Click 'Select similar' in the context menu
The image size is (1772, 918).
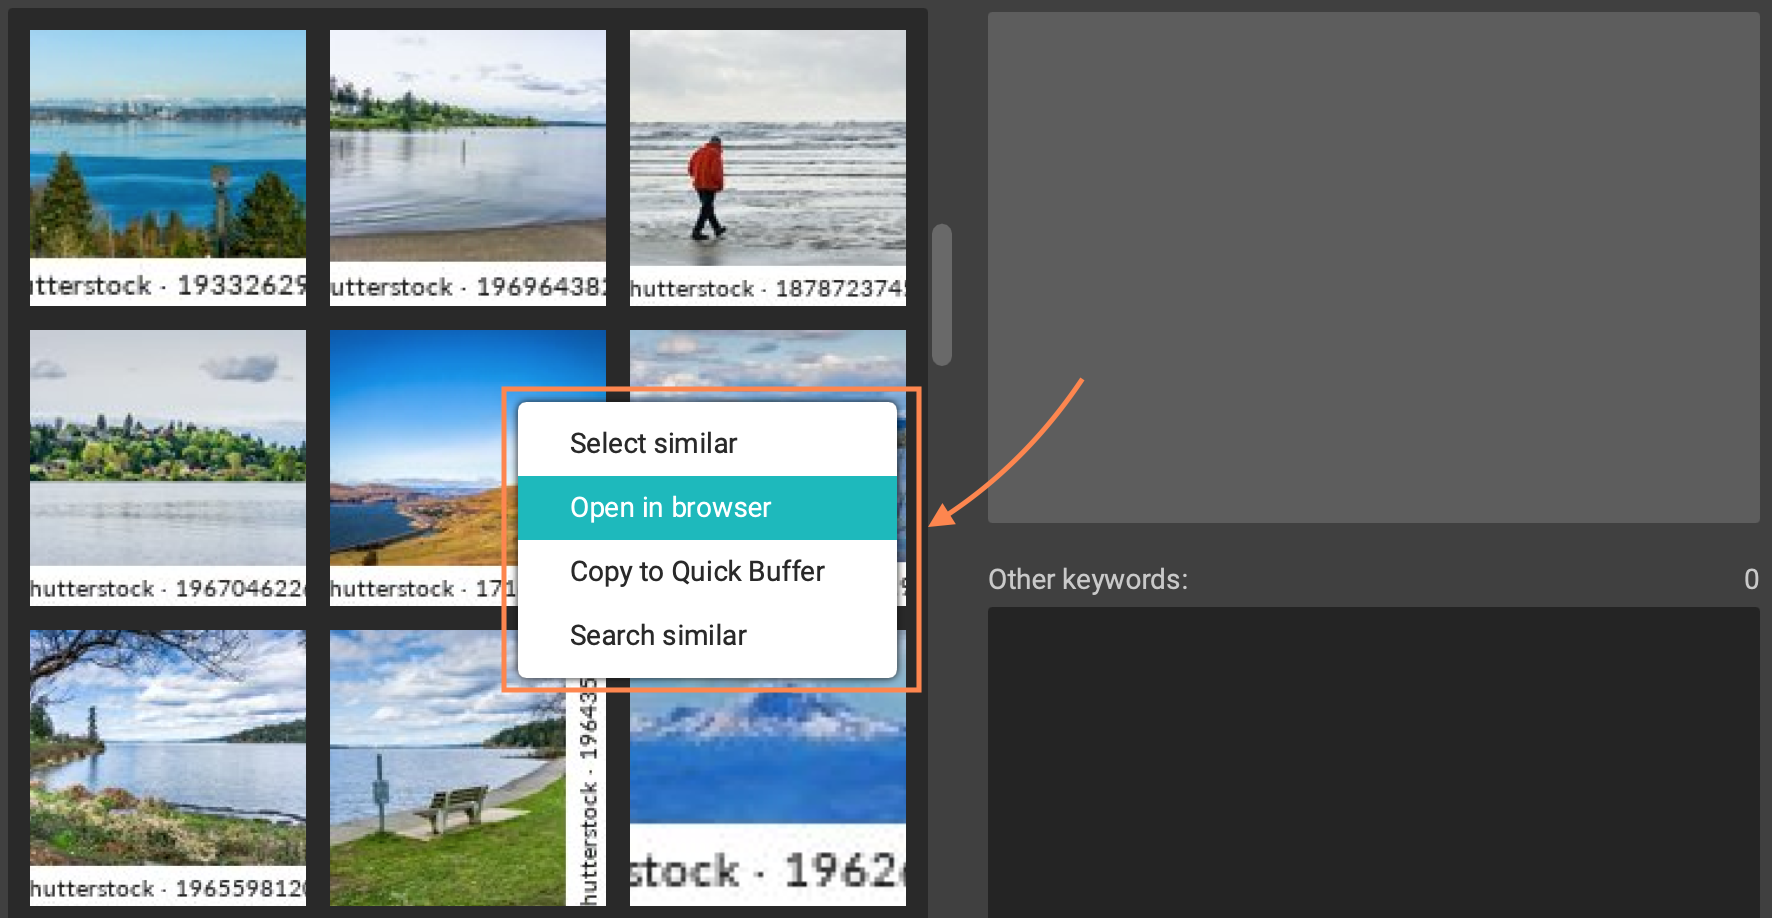(x=653, y=444)
